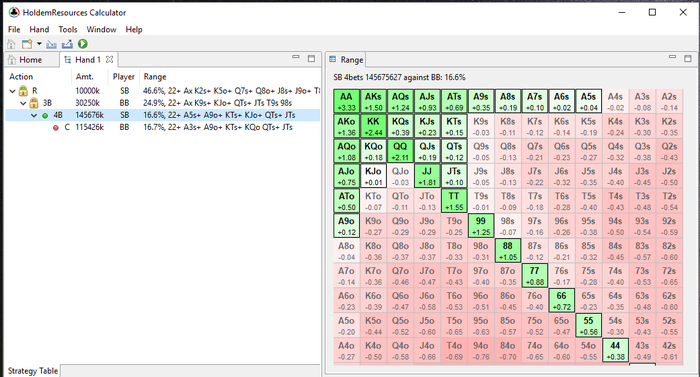
Task: Click the import toolbar icon
Action: click(x=51, y=44)
